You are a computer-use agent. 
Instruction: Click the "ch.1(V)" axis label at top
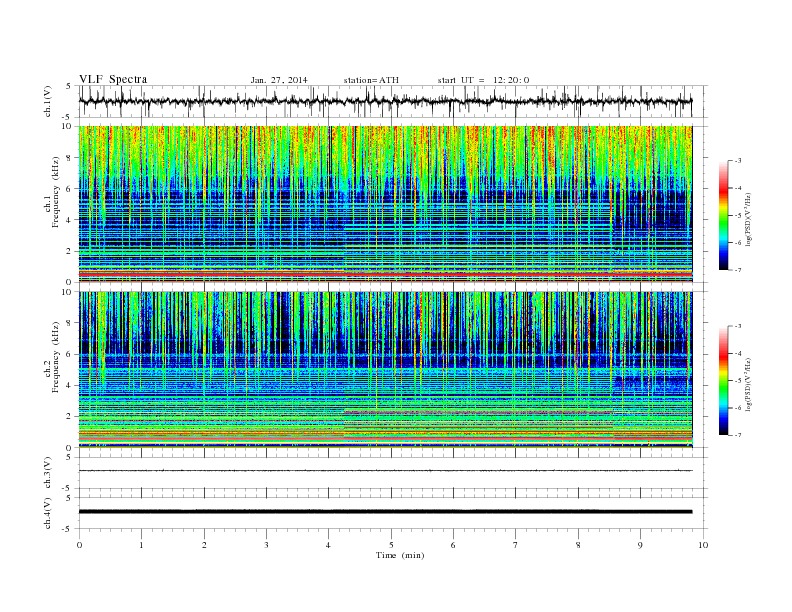48,103
